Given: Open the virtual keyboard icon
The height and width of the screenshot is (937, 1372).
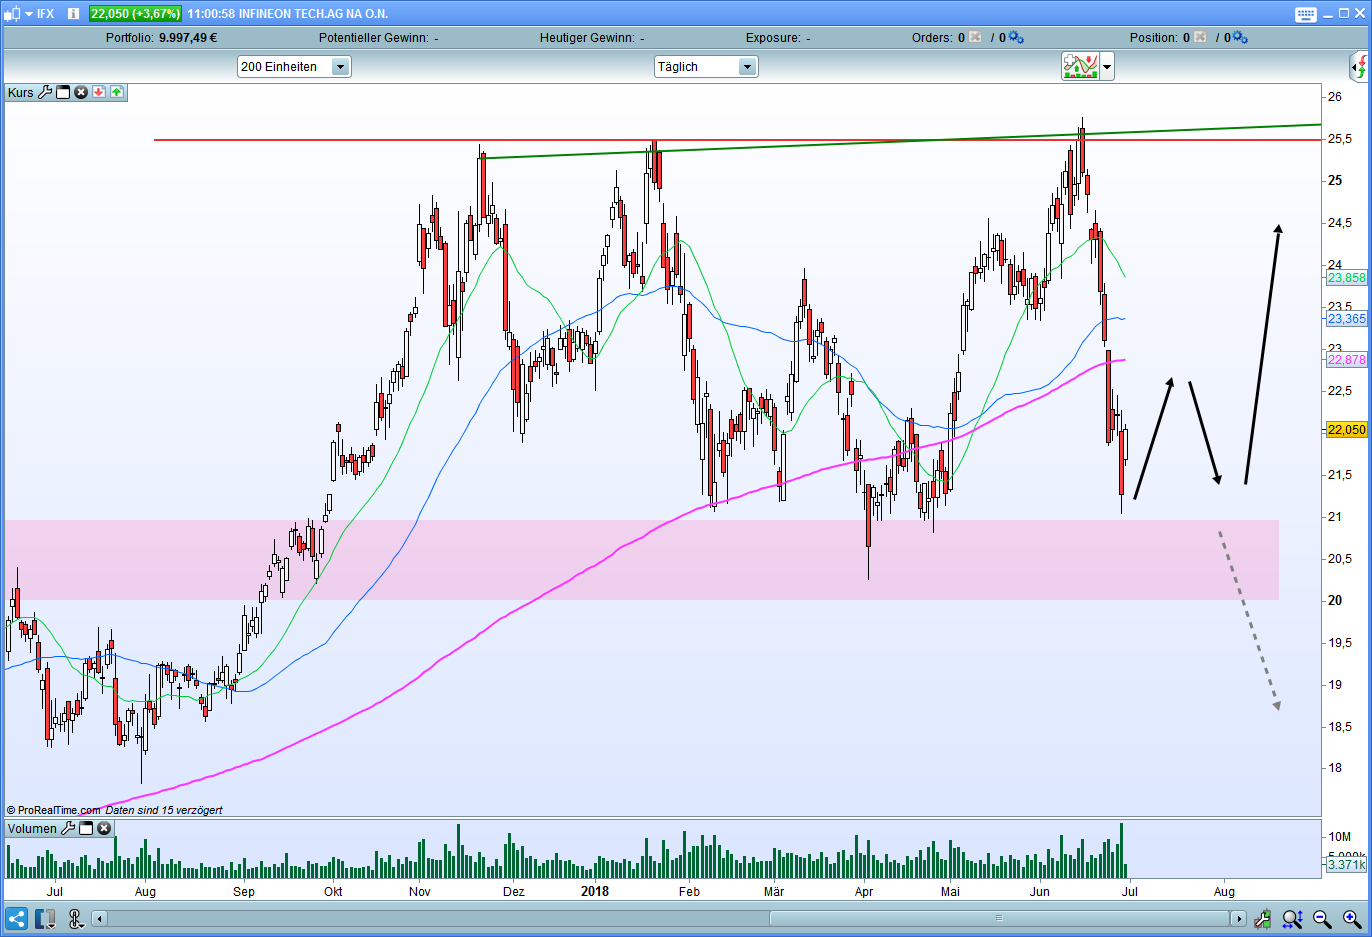Looking at the screenshot, I should pyautogui.click(x=1306, y=14).
